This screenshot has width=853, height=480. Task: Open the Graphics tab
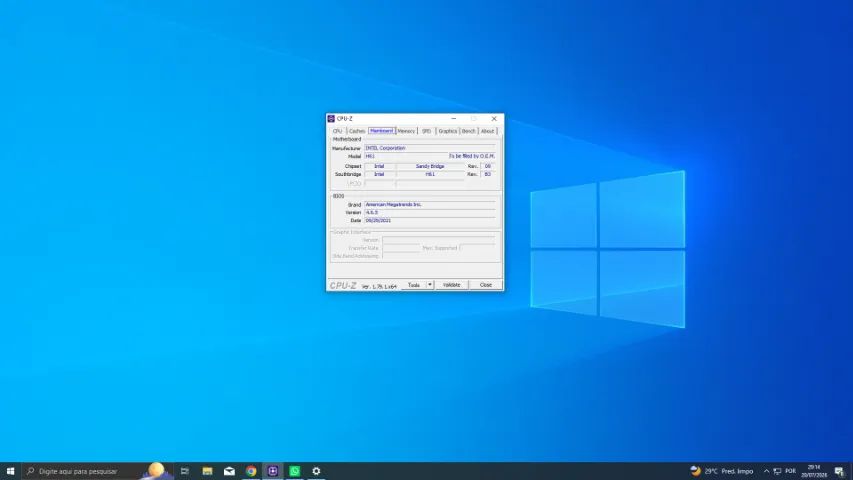coord(448,131)
